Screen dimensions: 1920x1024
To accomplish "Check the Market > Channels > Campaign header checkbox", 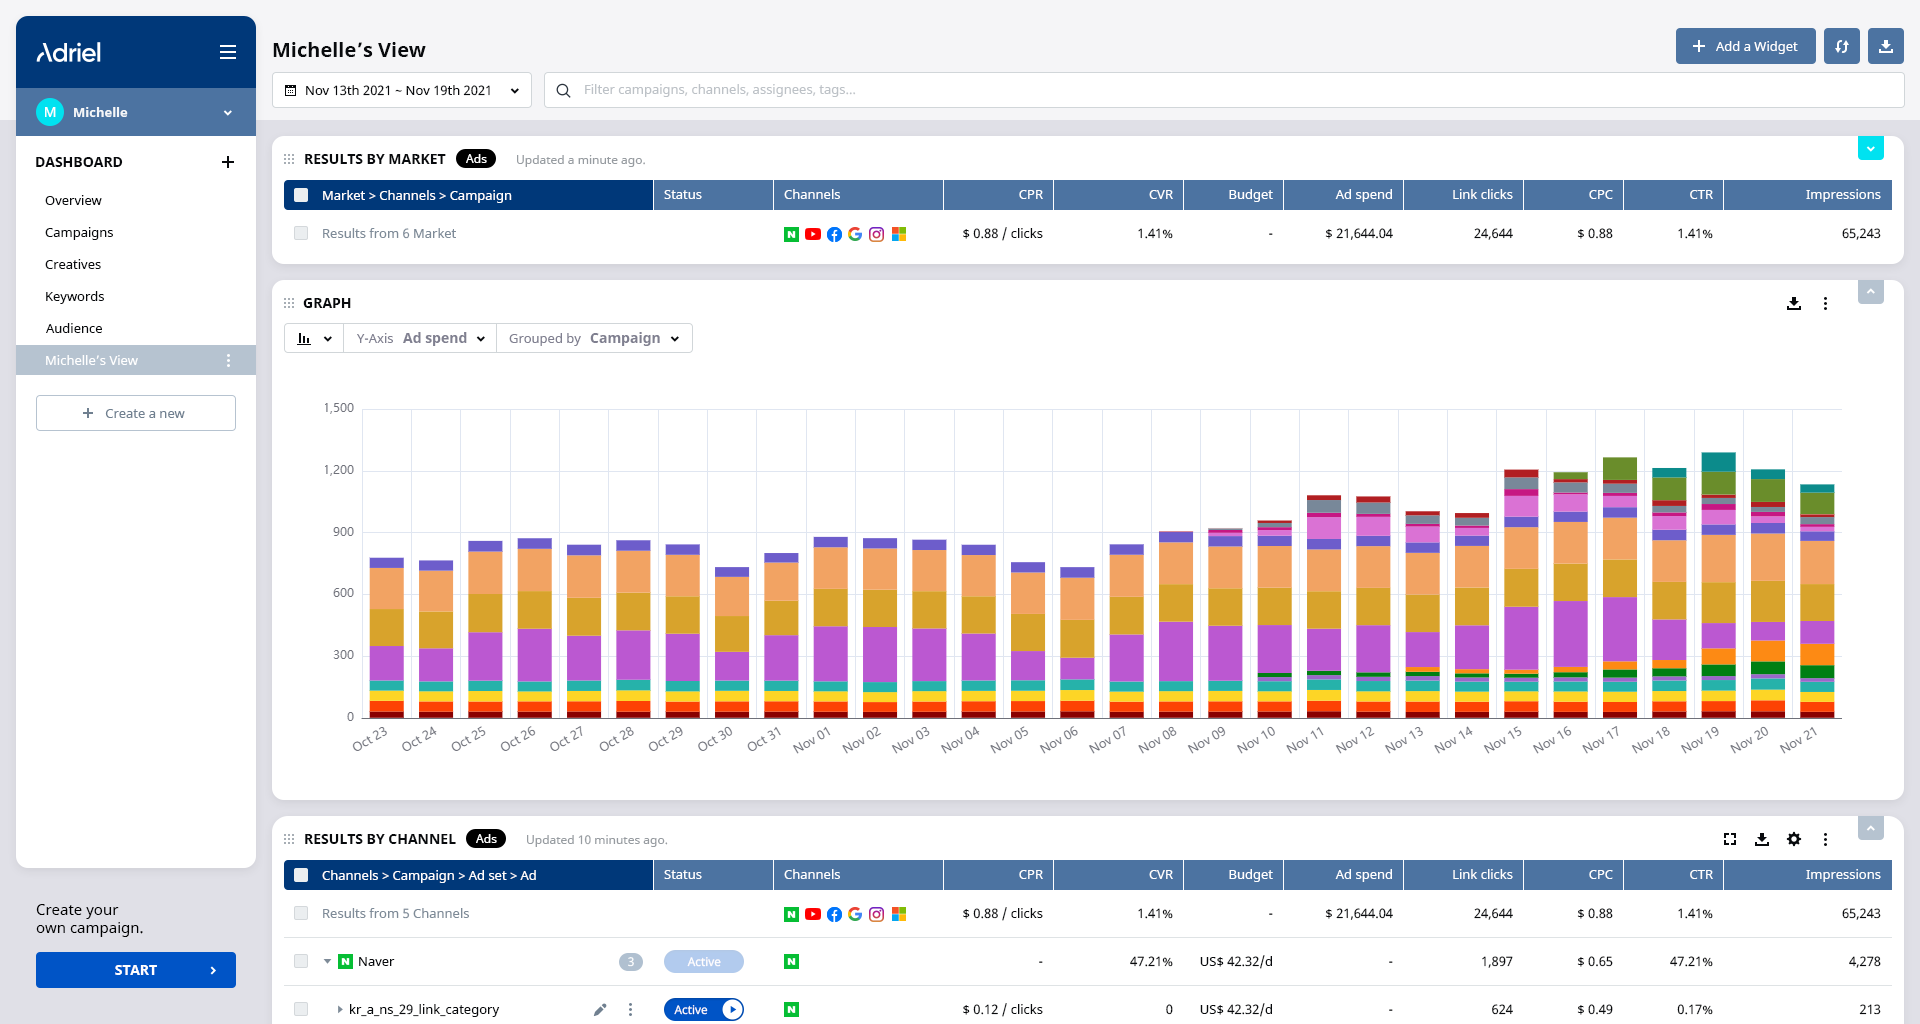I will click(x=301, y=195).
